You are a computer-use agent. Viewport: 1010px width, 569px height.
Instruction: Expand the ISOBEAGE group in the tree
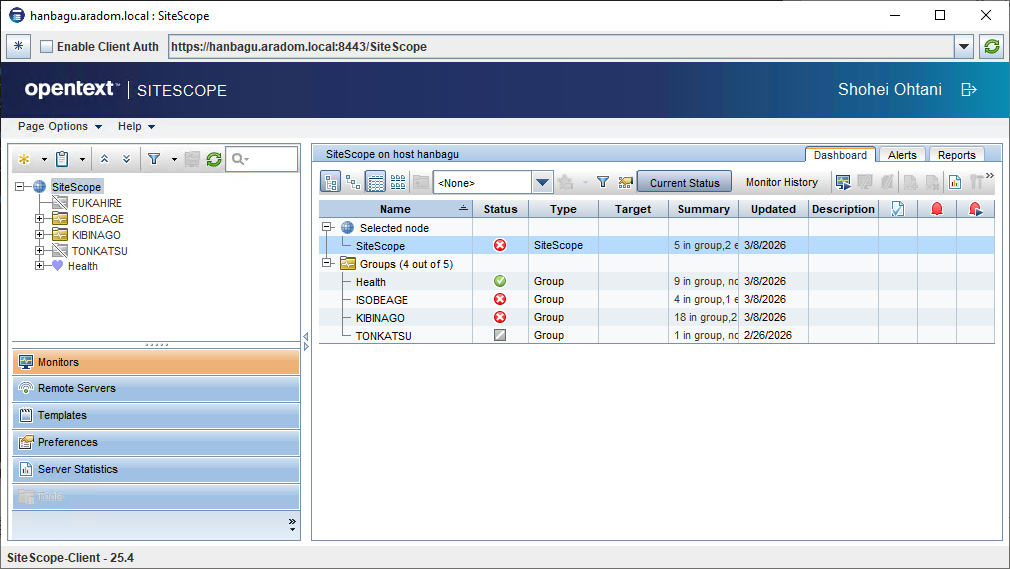[40, 218]
